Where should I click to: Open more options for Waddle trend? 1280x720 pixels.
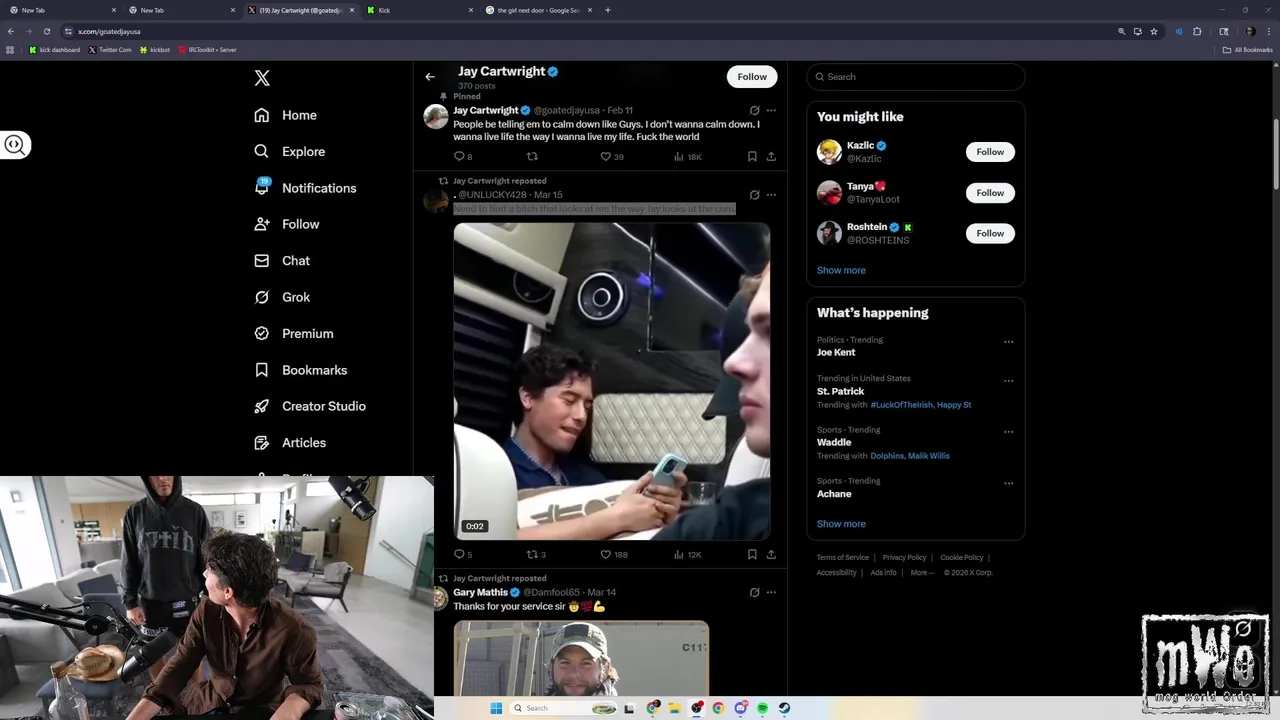pos(1008,432)
